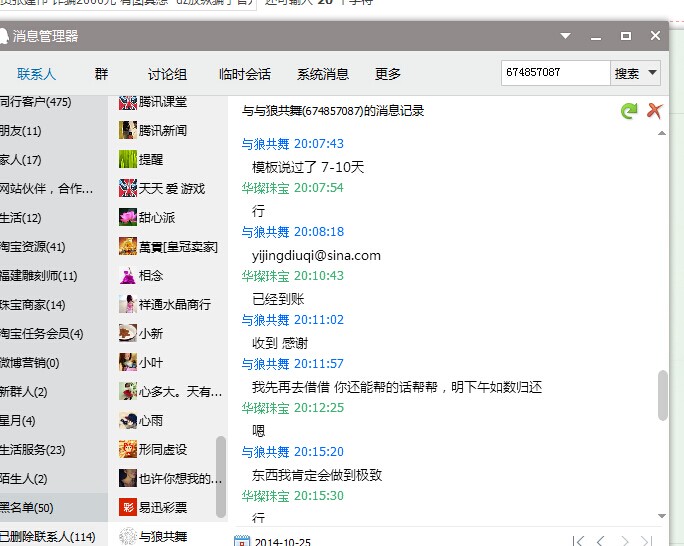Click the contact list scrollbar thumb

click(x=221, y=477)
